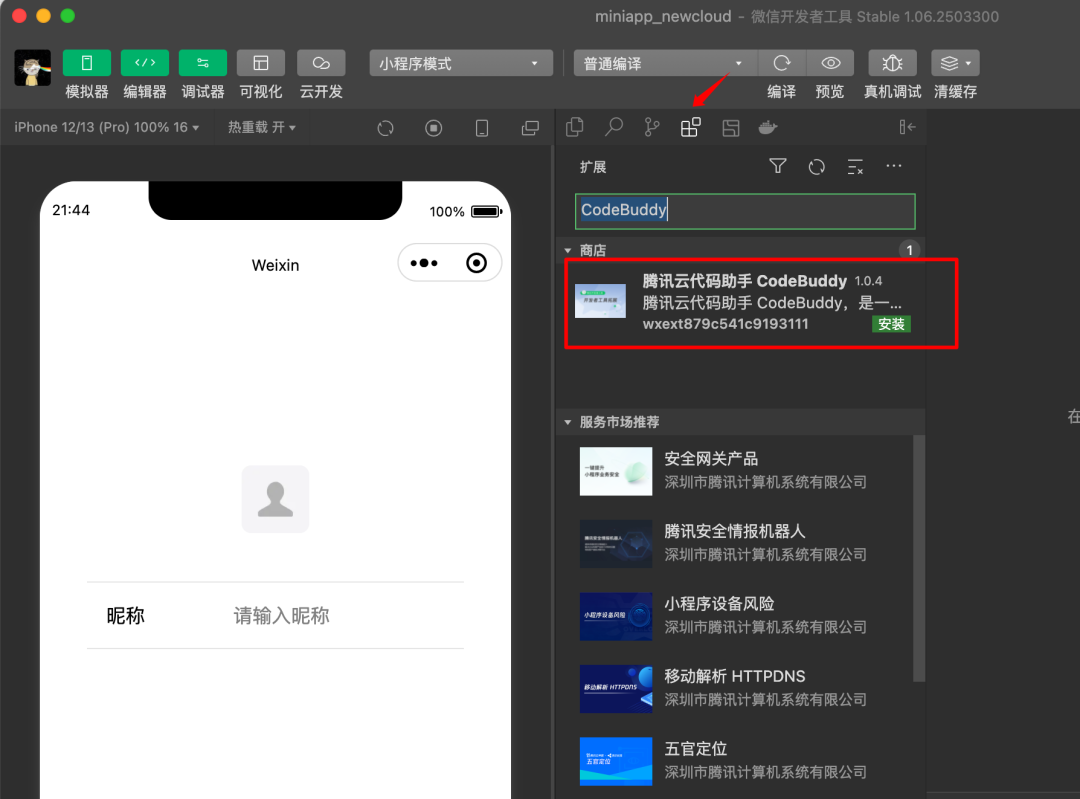This screenshot has height=799, width=1080.
Task: Open the search sidebar icon
Action: (x=614, y=127)
